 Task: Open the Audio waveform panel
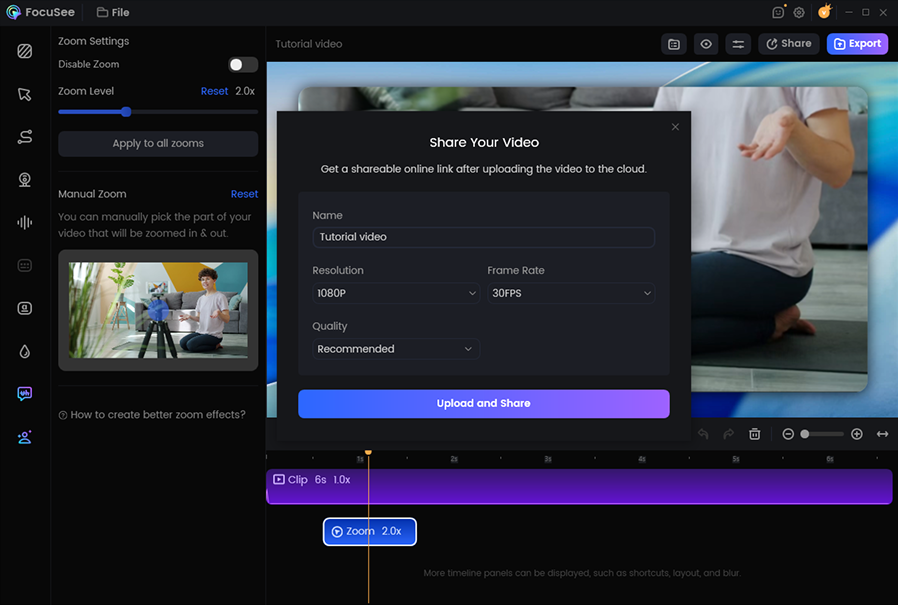[x=25, y=223]
